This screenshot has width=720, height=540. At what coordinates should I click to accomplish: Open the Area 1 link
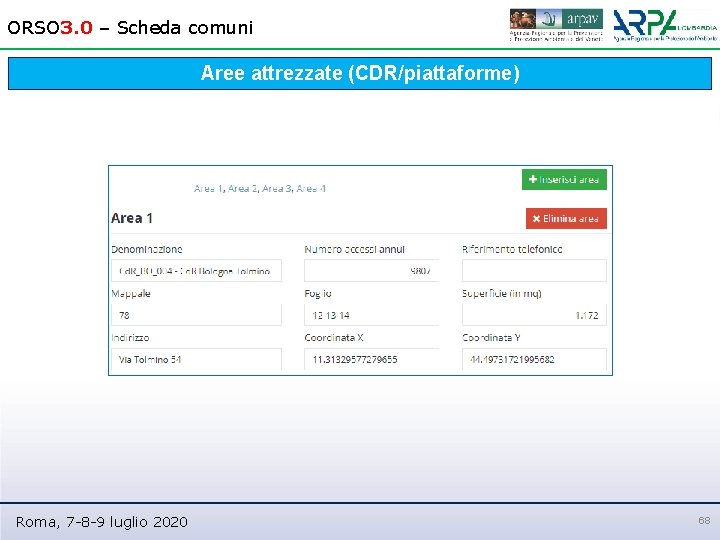(x=208, y=189)
